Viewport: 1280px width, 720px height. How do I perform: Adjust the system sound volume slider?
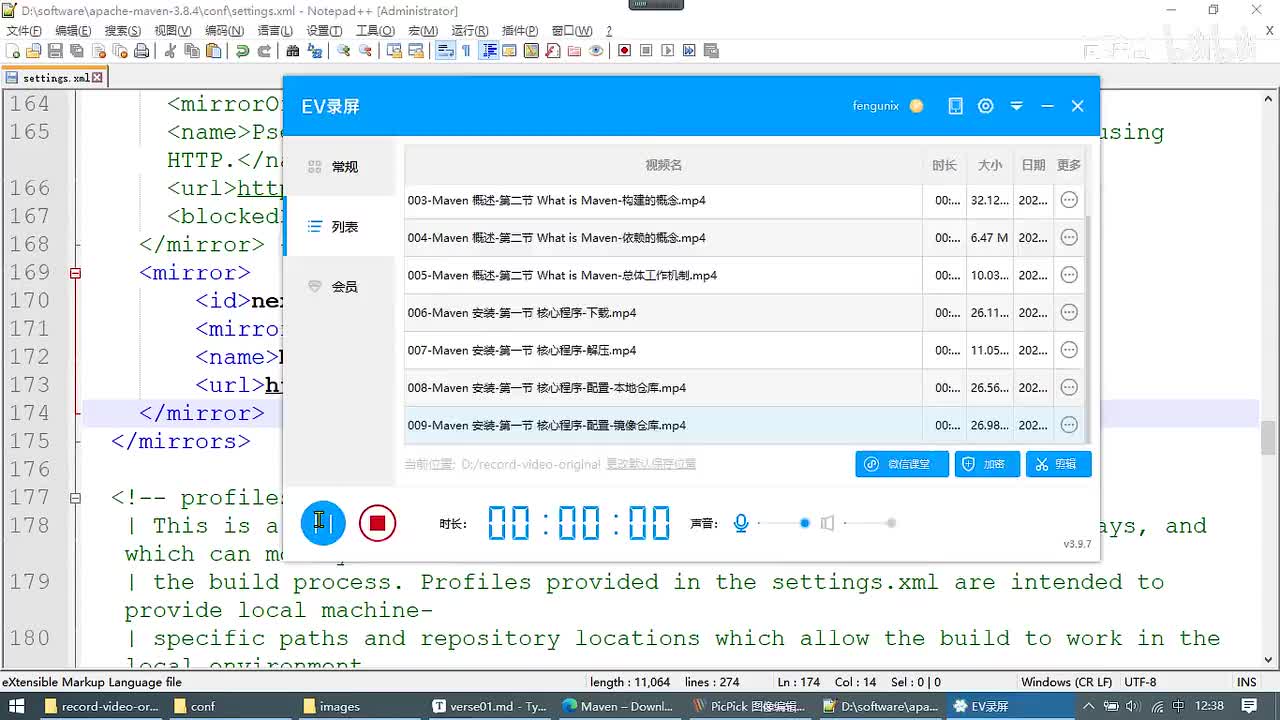point(870,523)
